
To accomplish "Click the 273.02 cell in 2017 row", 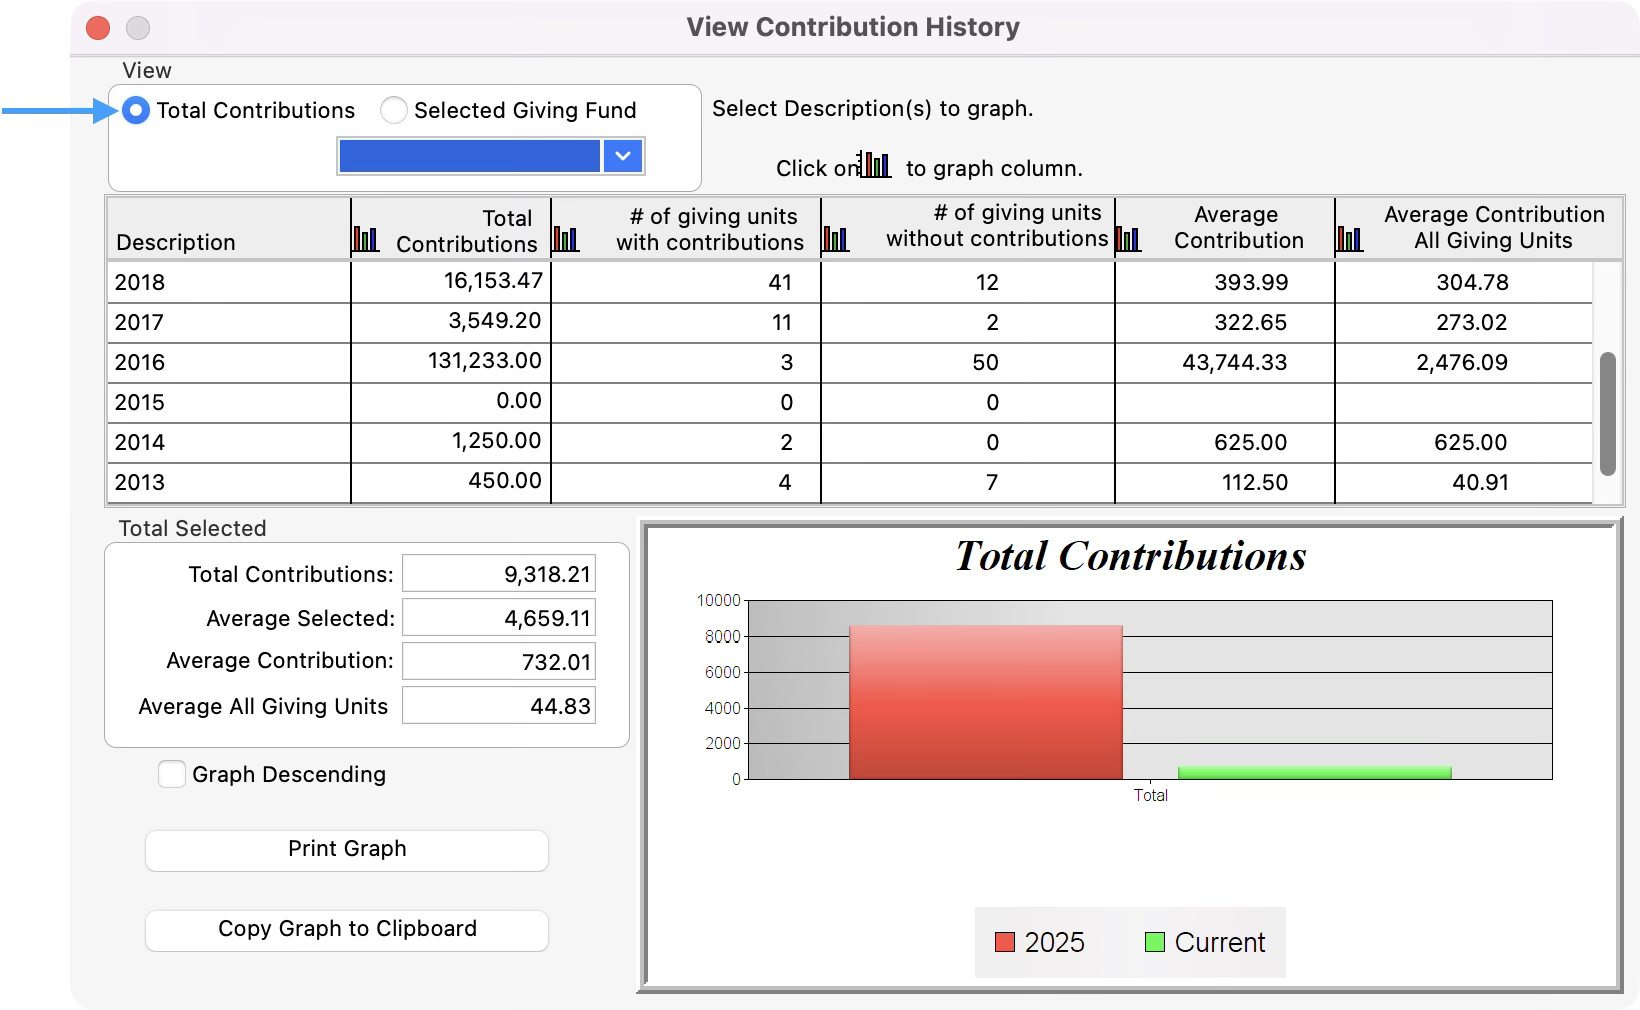I will 1471,322.
